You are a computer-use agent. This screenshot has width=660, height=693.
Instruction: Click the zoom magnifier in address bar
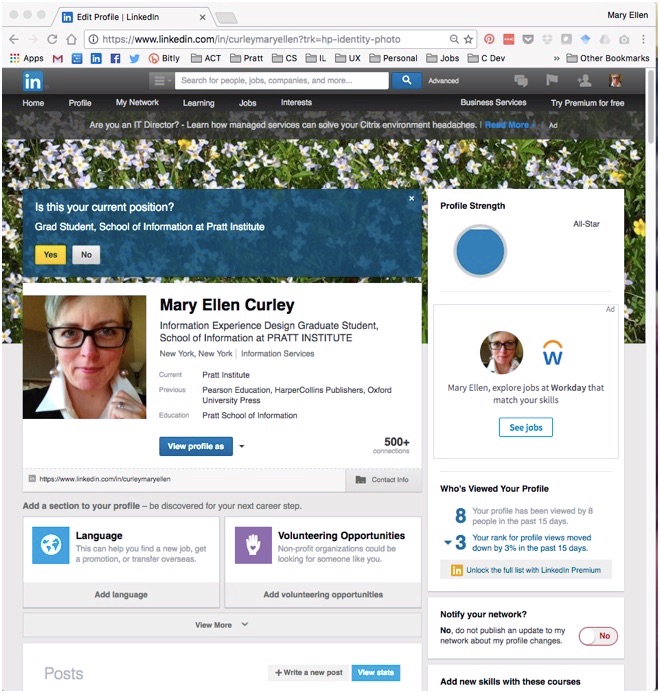[x=454, y=39]
